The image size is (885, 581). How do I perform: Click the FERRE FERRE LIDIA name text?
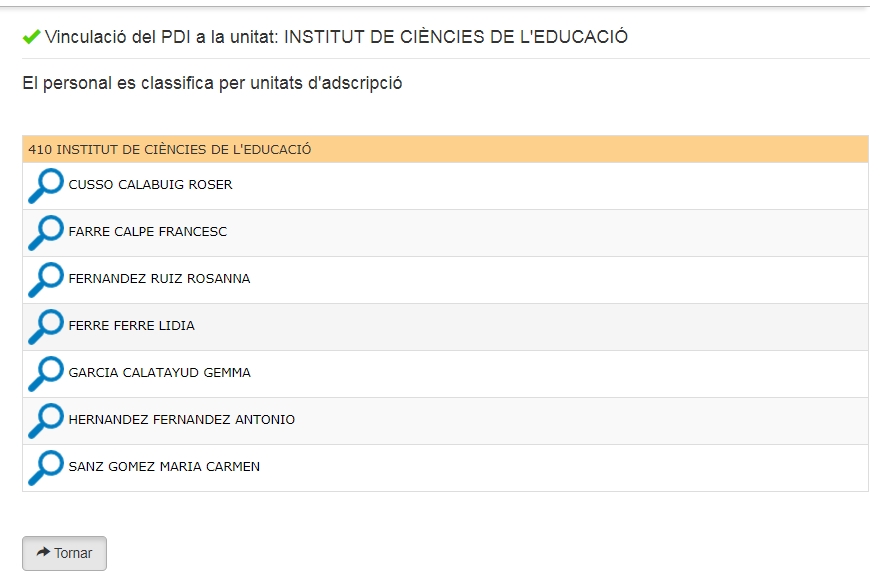tap(131, 326)
